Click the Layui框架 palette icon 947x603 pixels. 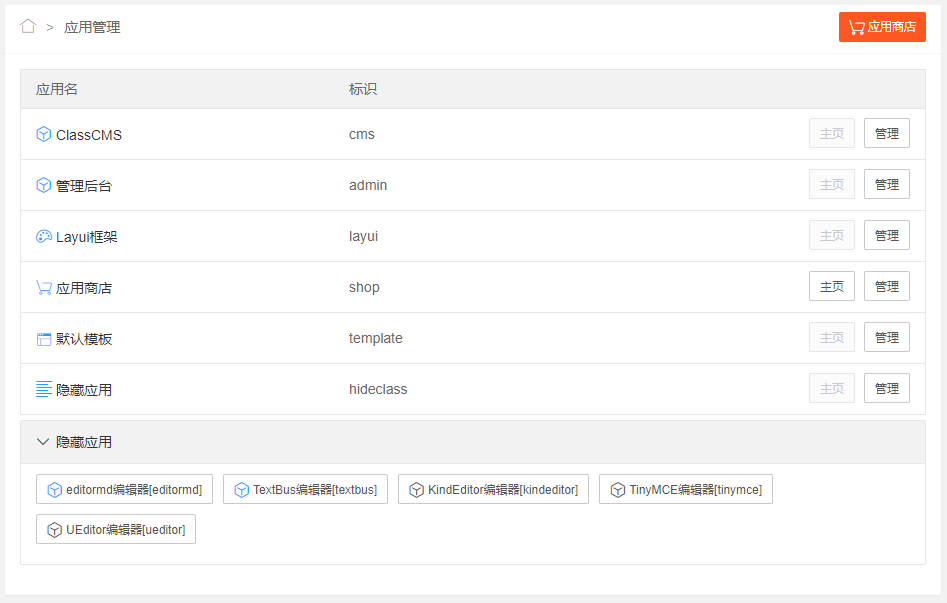click(x=43, y=236)
